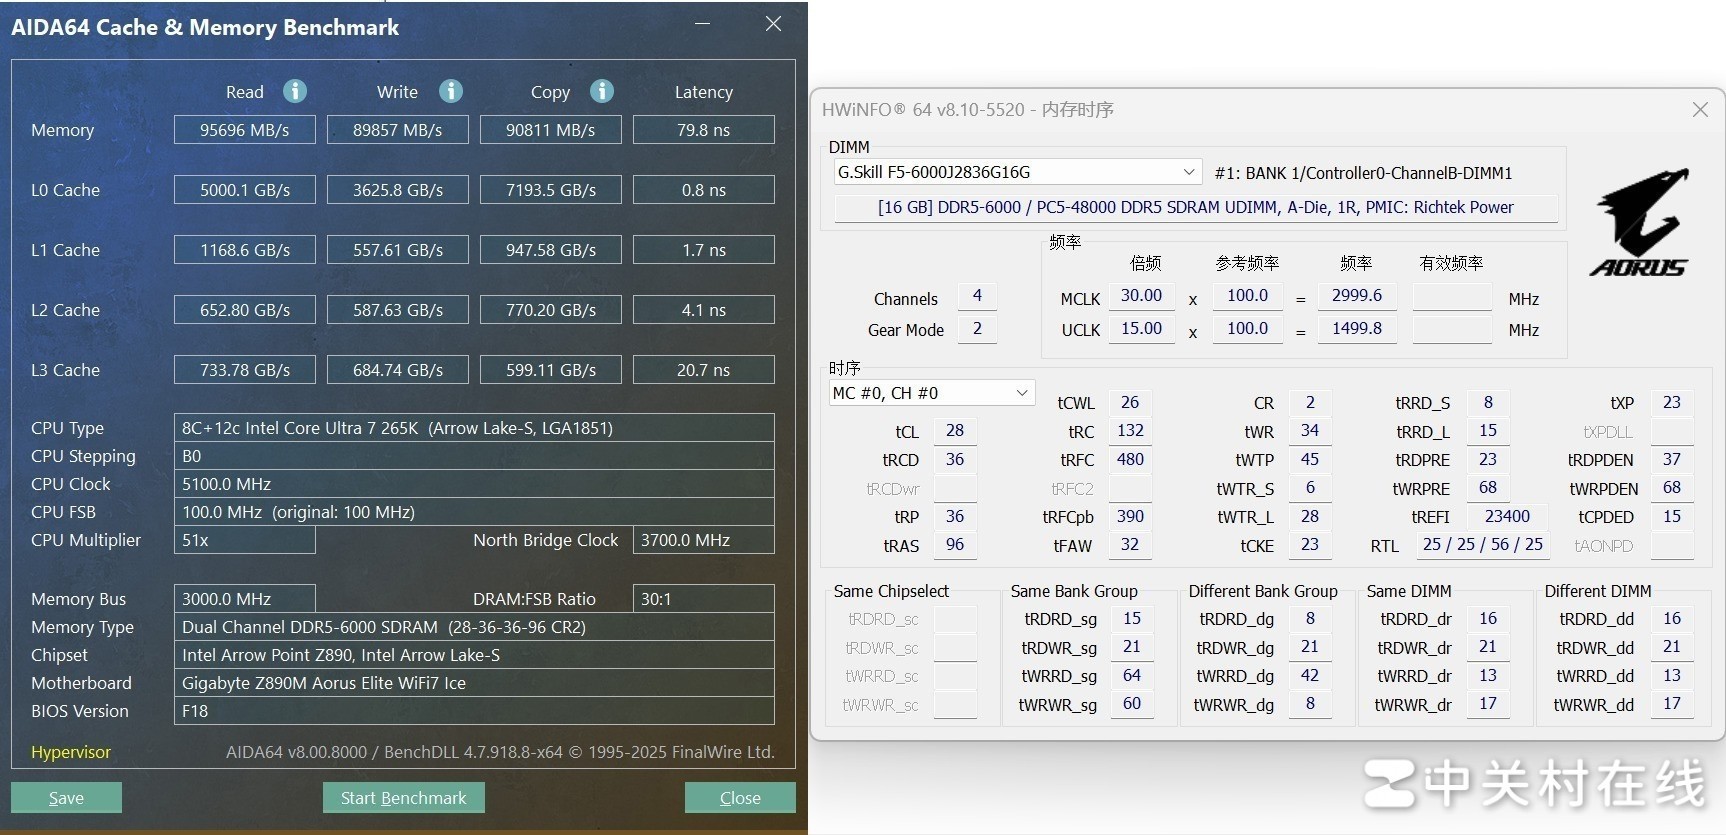Click the DRAM:FSB Ratio 30:1 field
The height and width of the screenshot is (835, 1726).
click(x=704, y=599)
